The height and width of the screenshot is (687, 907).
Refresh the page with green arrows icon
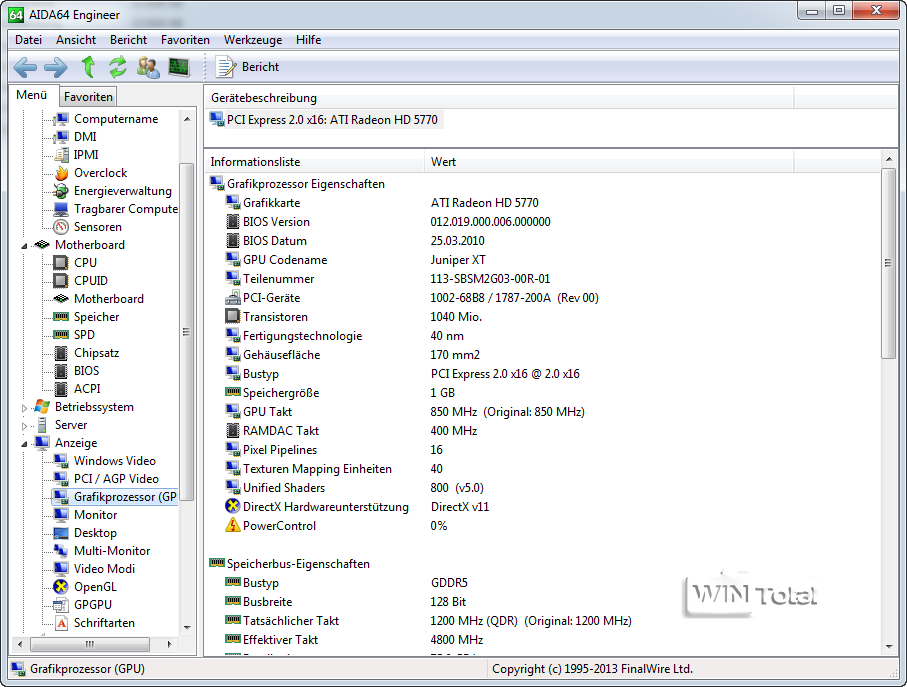tap(118, 67)
